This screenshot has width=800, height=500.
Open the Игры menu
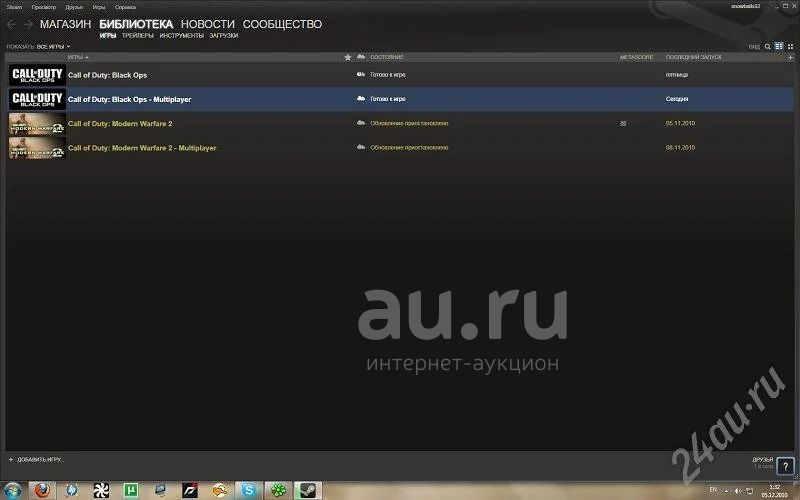[x=99, y=7]
